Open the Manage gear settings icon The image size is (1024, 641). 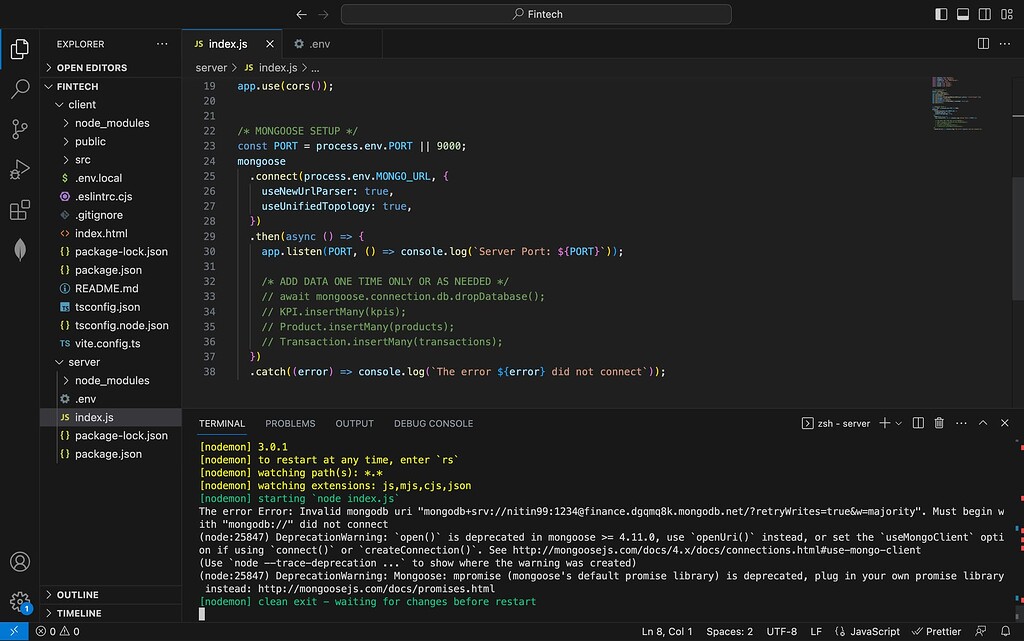[x=20, y=602]
